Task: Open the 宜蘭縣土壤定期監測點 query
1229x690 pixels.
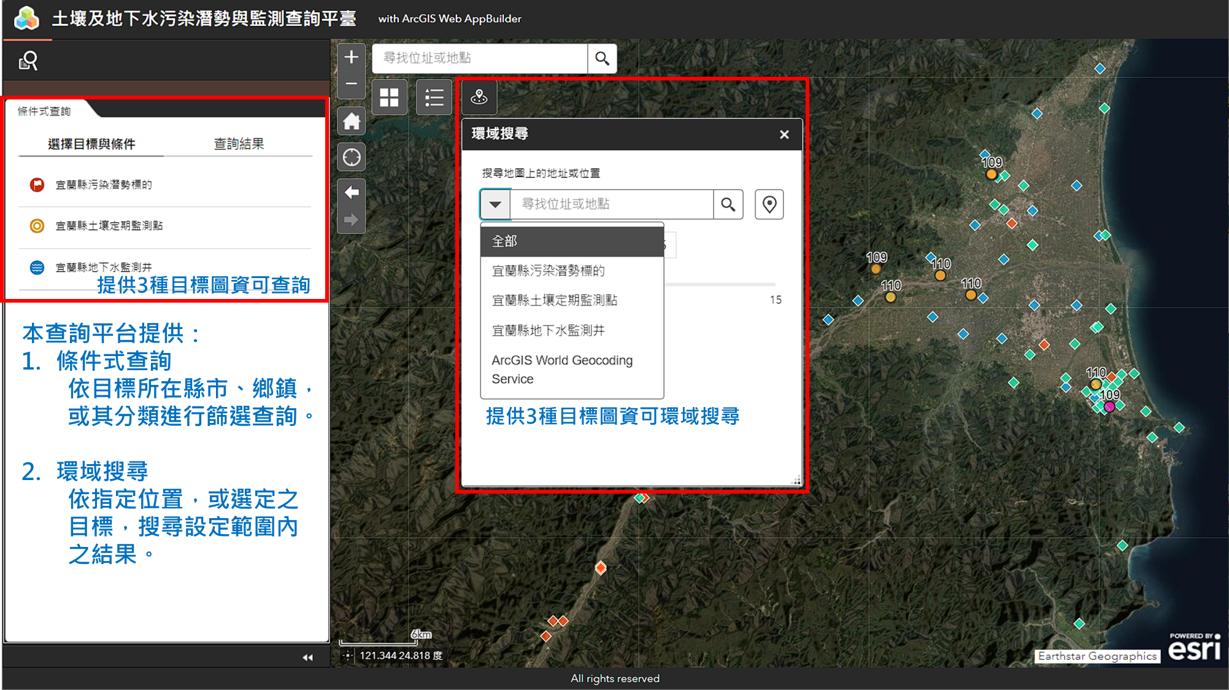Action: 109,226
